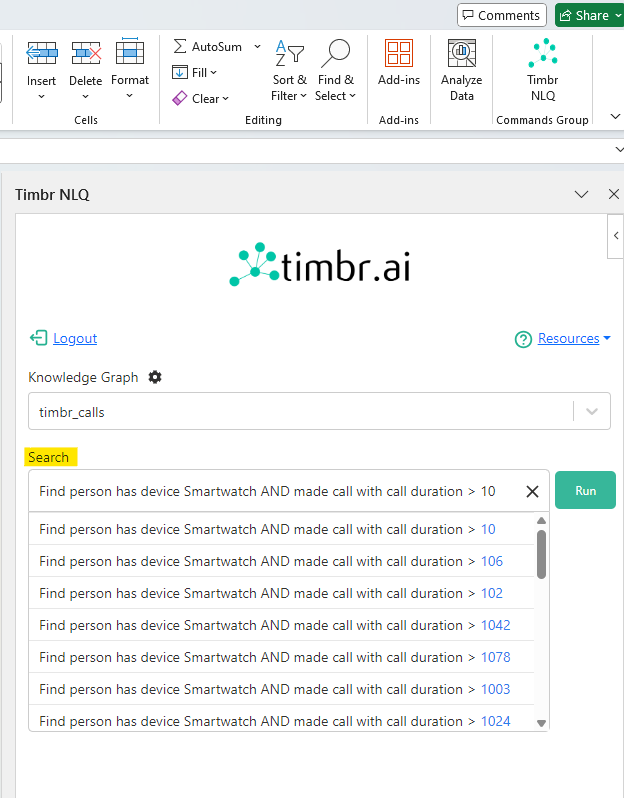This screenshot has height=798, width=624.
Task: Expand the timbr_calls knowledge graph dropdown
Action: [x=591, y=411]
